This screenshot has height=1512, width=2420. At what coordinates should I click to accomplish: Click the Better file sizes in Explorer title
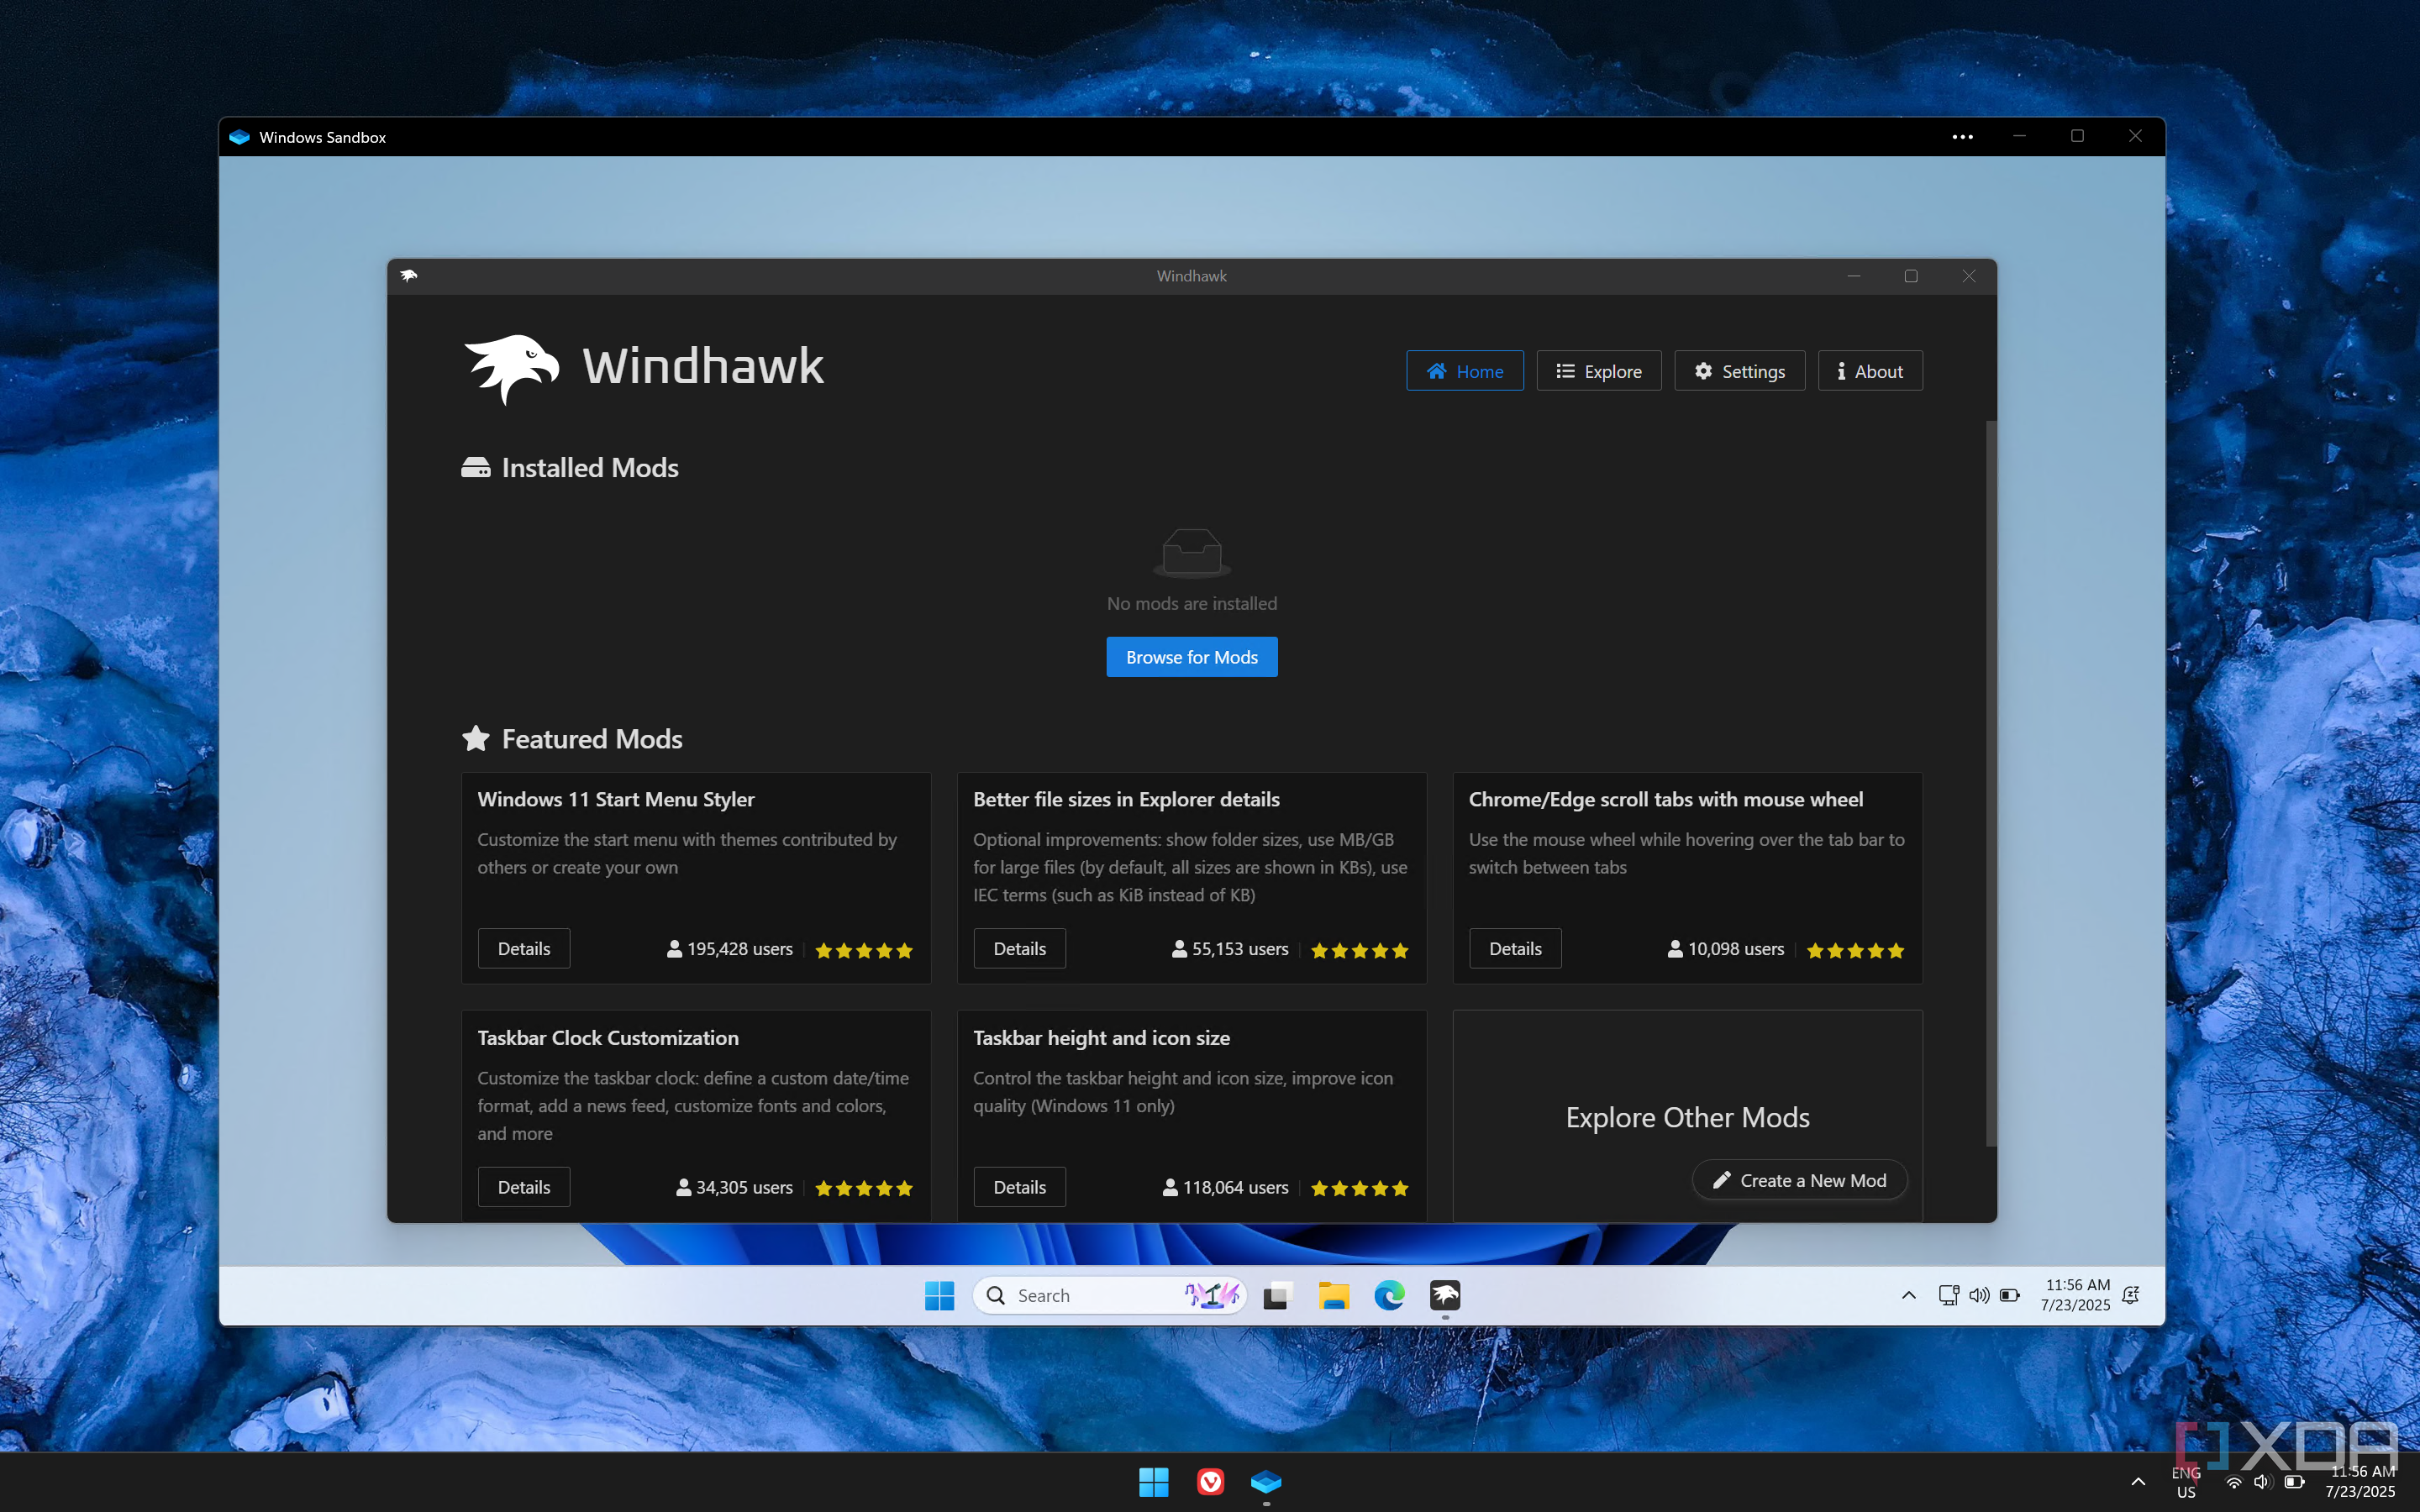pos(1126,799)
